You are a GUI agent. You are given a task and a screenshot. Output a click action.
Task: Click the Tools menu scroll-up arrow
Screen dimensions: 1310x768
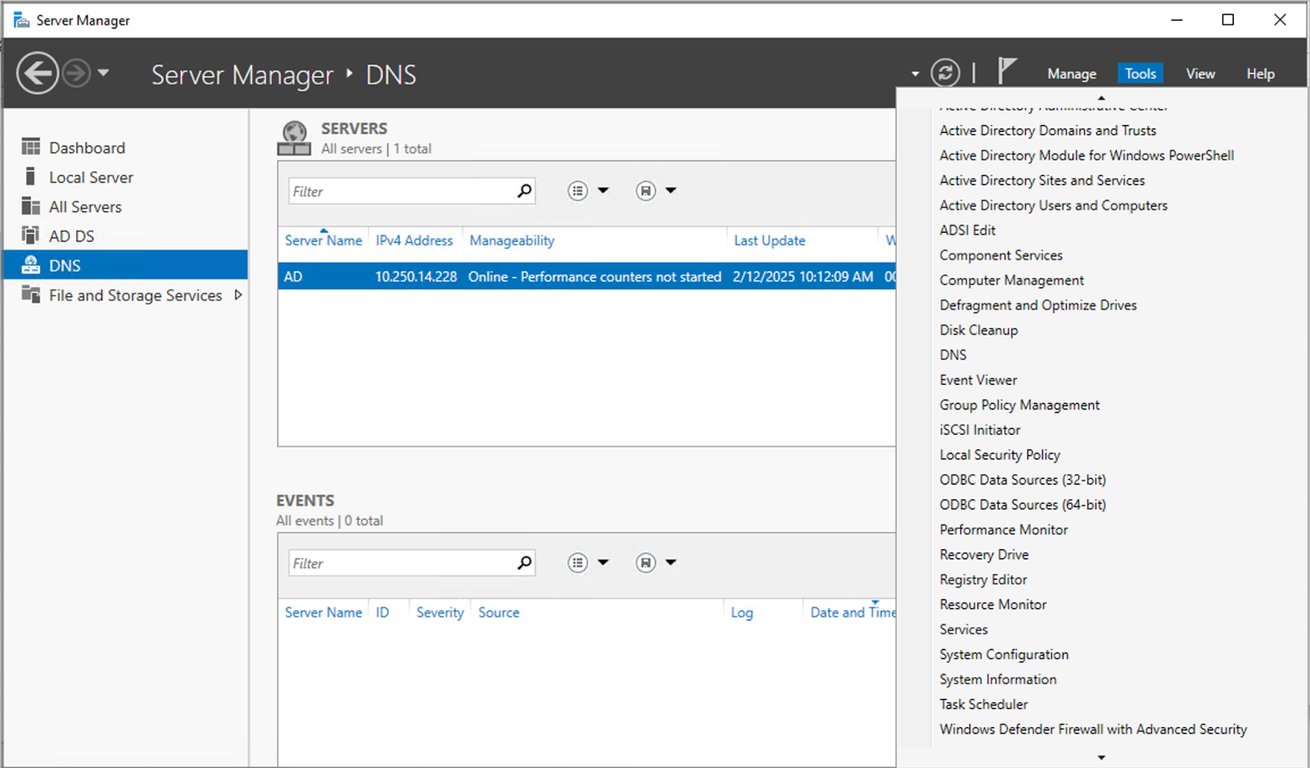(1101, 98)
